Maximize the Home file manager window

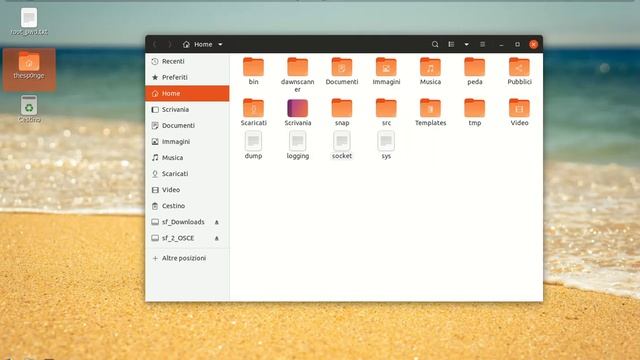[517, 44]
